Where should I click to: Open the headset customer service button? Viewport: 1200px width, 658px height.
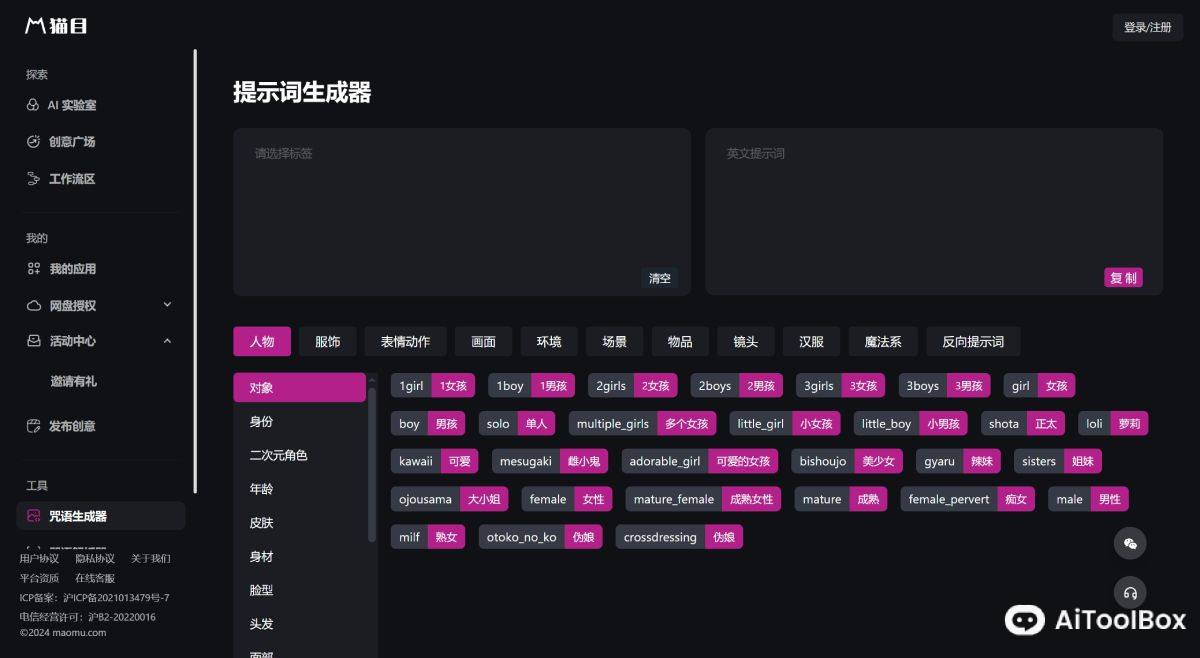click(1130, 592)
